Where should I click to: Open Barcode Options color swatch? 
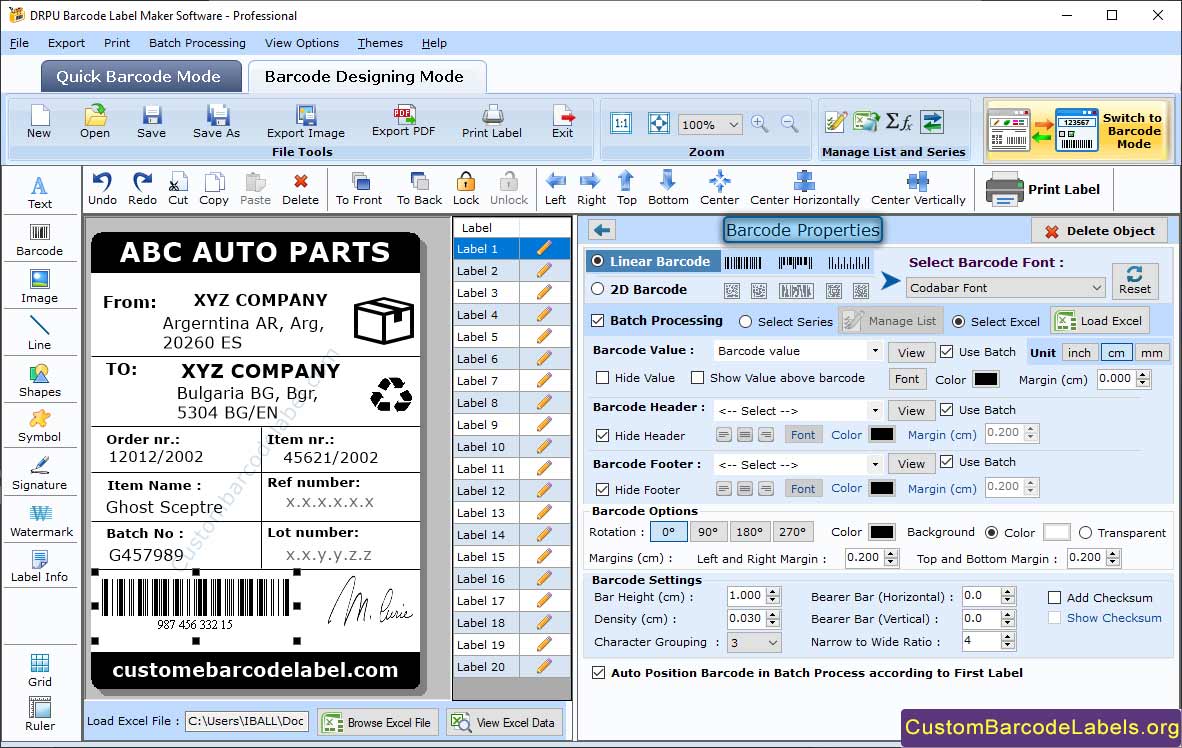[x=882, y=532]
